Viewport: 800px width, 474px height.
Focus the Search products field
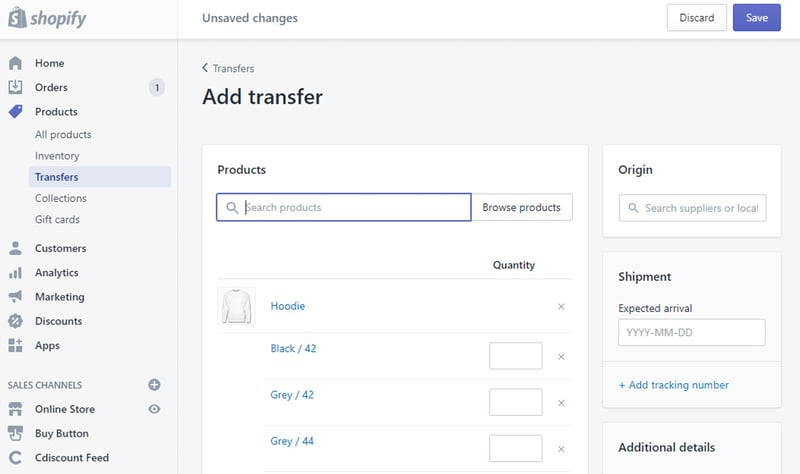(343, 207)
